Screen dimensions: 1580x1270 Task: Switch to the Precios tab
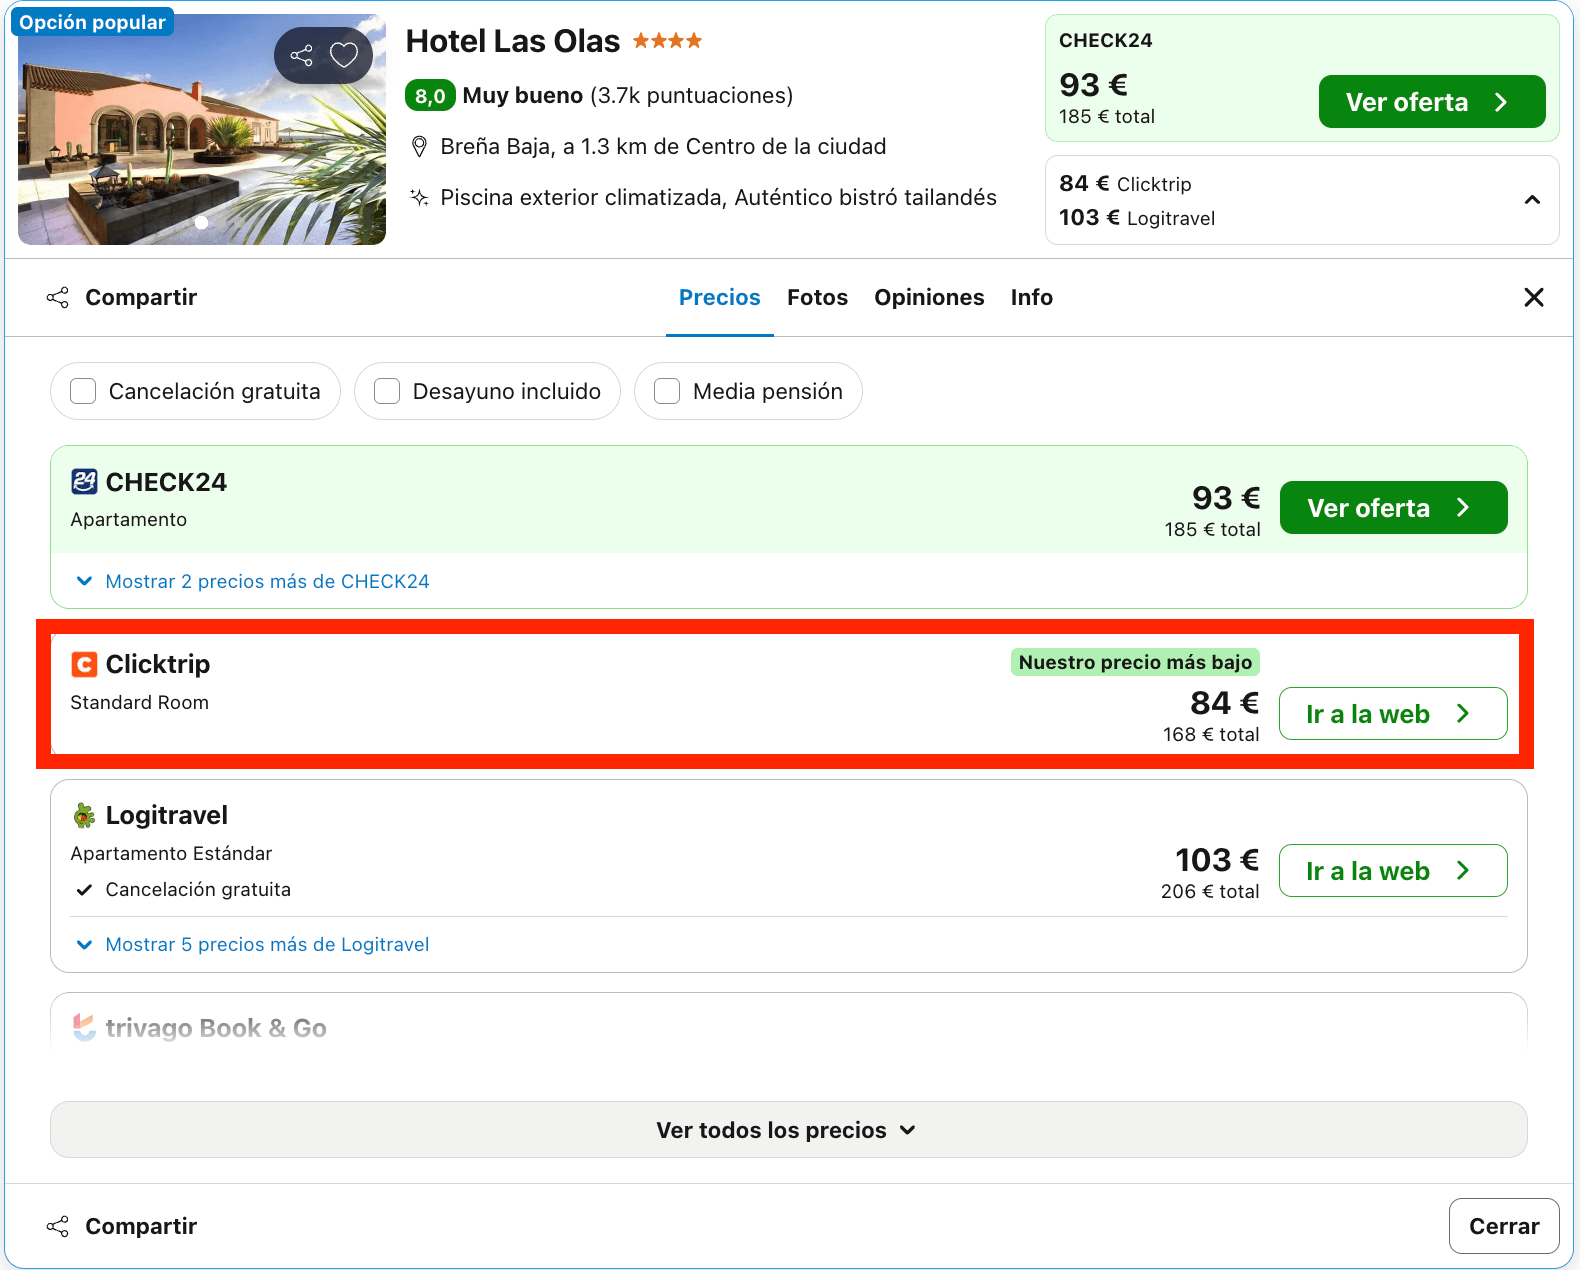tap(720, 297)
